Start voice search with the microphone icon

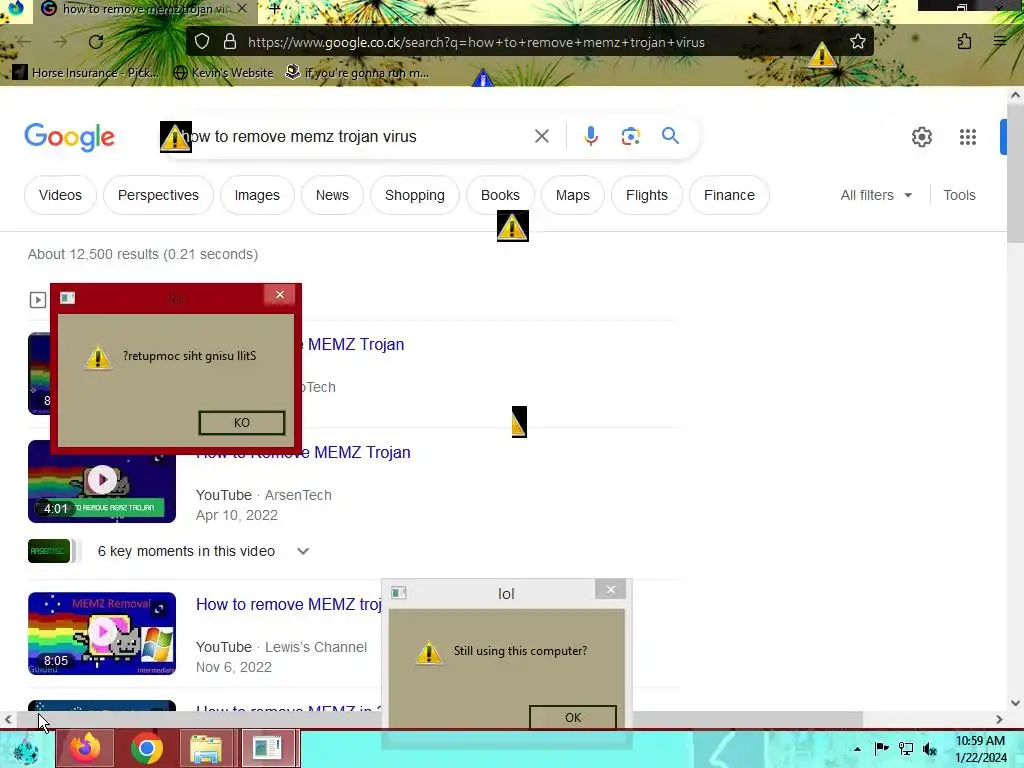pyautogui.click(x=590, y=136)
